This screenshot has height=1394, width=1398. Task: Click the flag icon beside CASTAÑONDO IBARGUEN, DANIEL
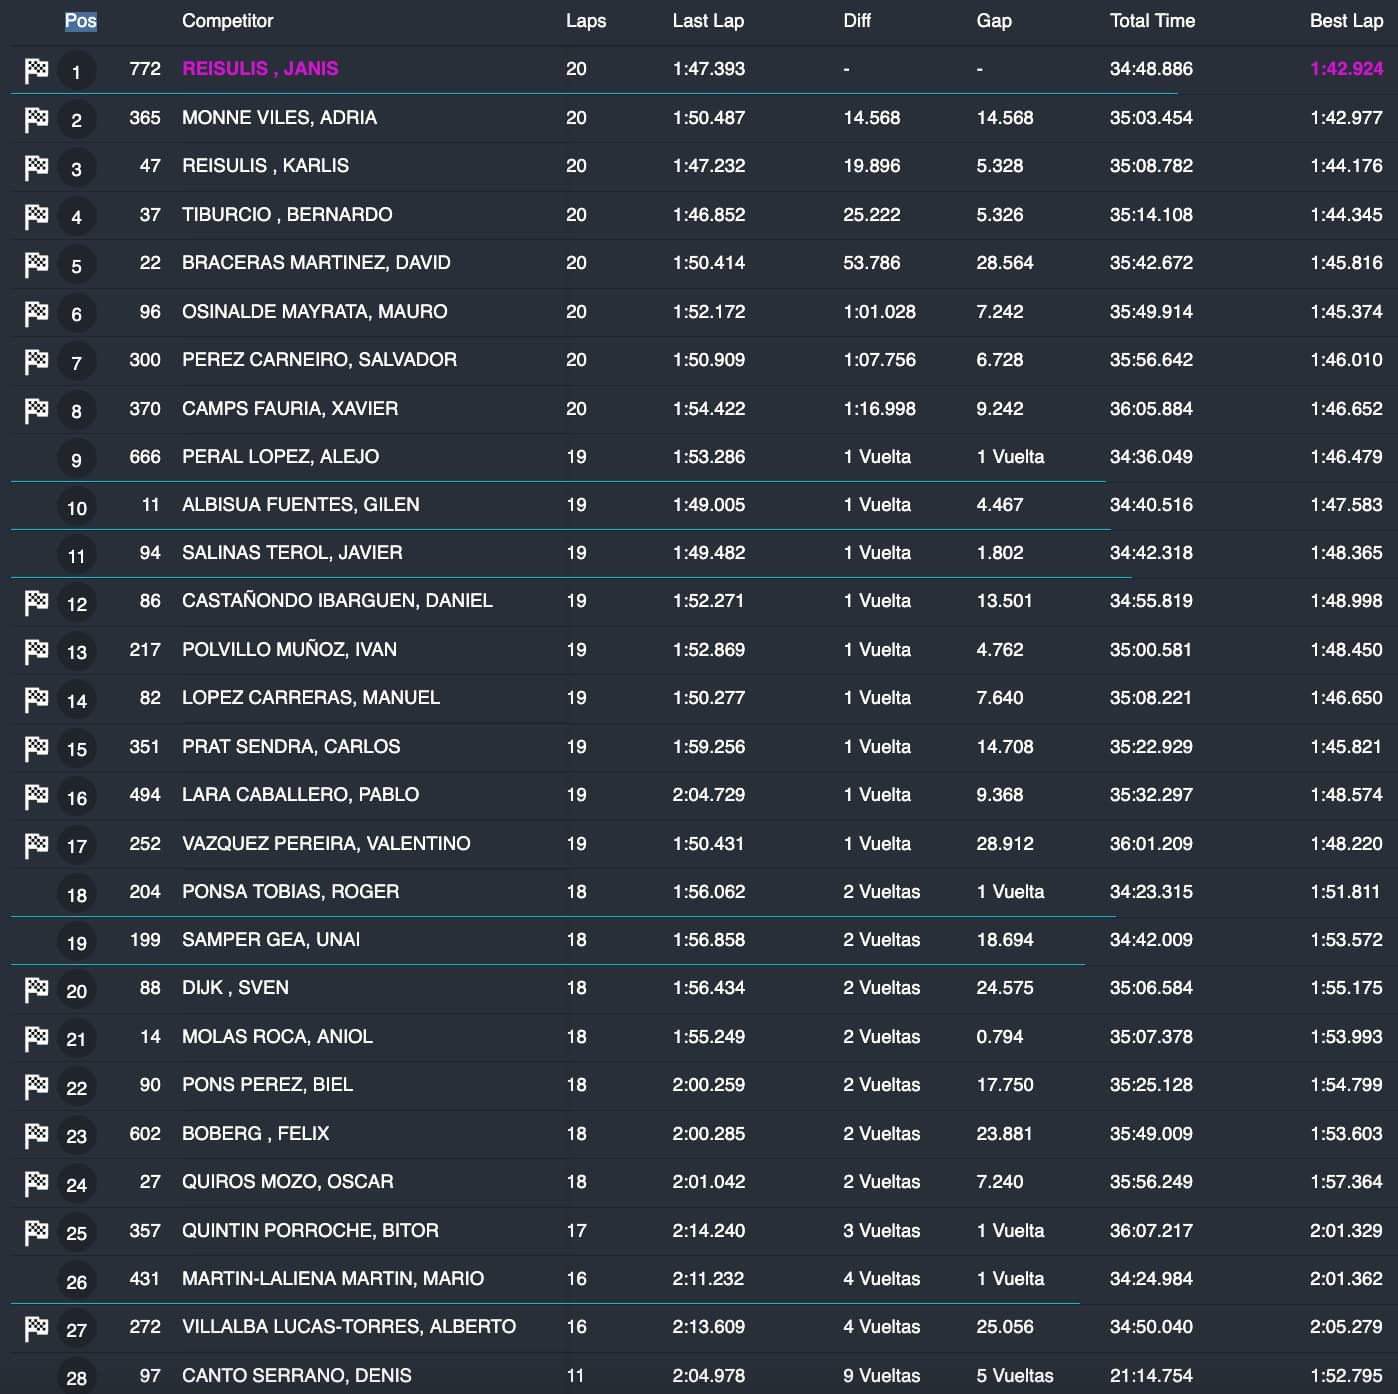point(36,602)
